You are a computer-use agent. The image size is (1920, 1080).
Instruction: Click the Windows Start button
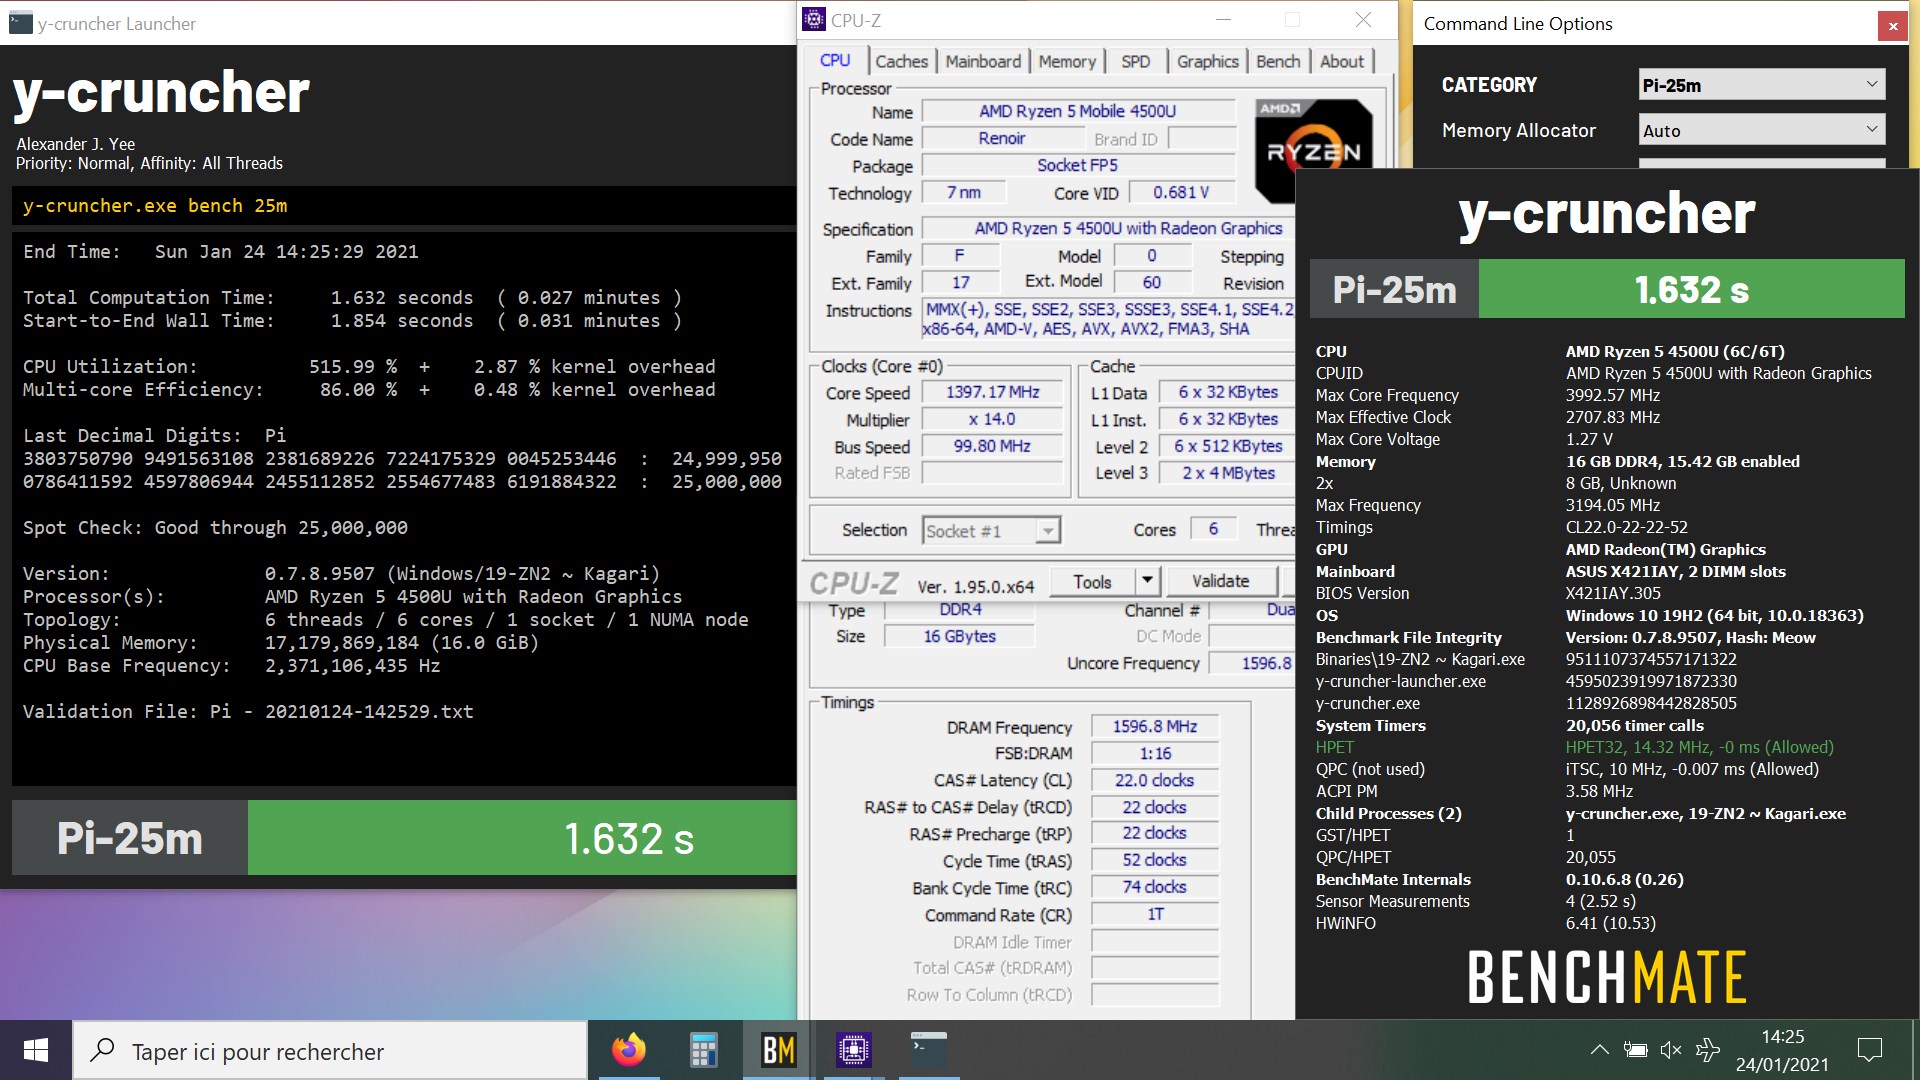coord(36,1050)
